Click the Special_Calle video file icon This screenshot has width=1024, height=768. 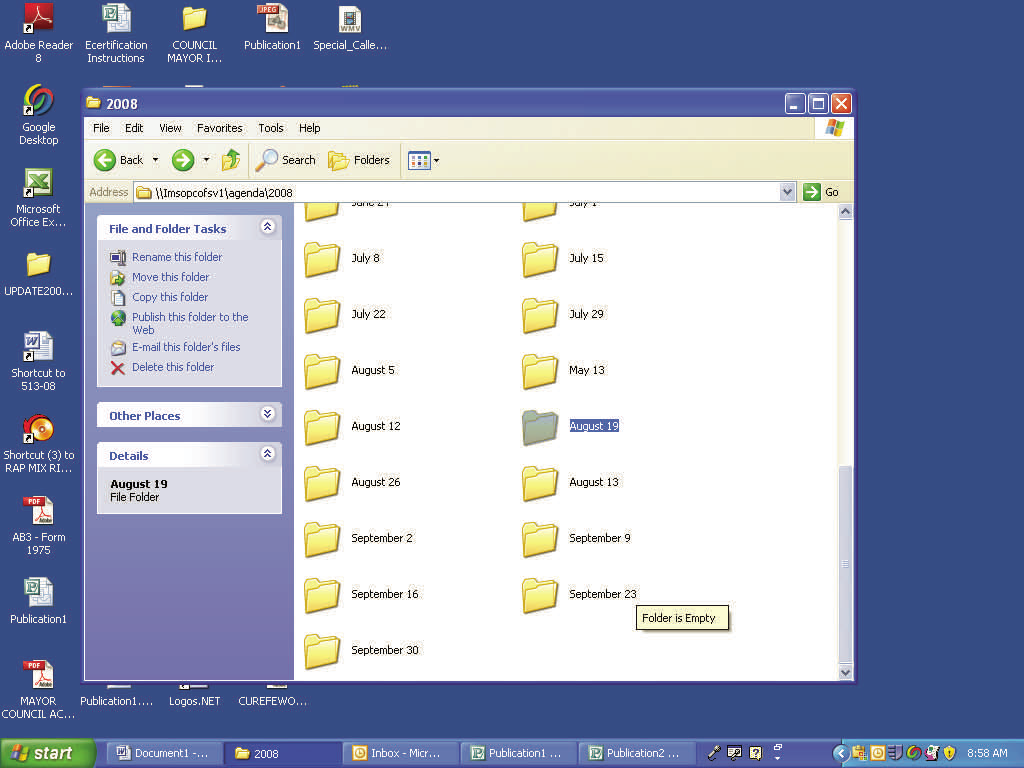click(350, 27)
